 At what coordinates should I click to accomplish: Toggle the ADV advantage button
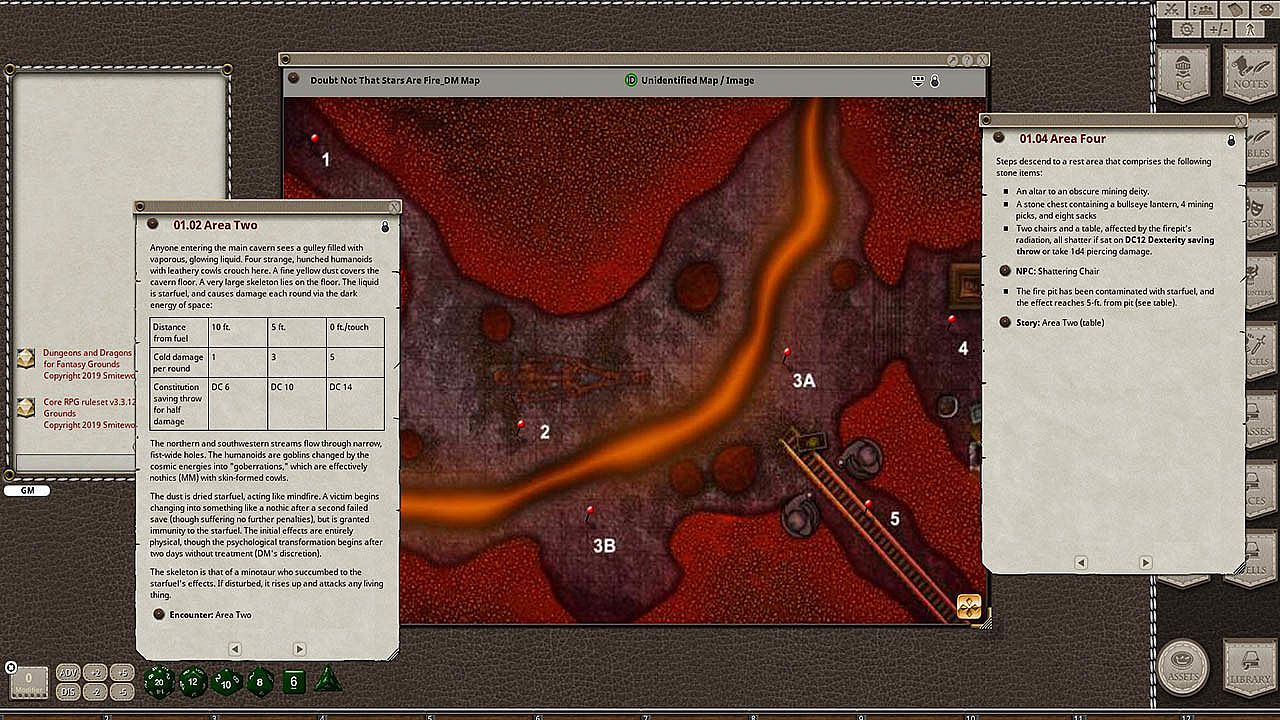point(68,672)
